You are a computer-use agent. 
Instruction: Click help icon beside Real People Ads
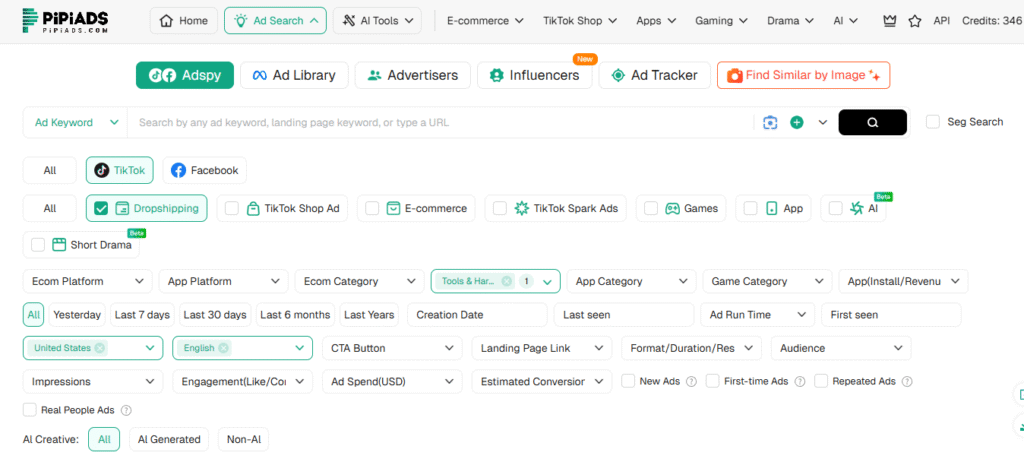127,410
